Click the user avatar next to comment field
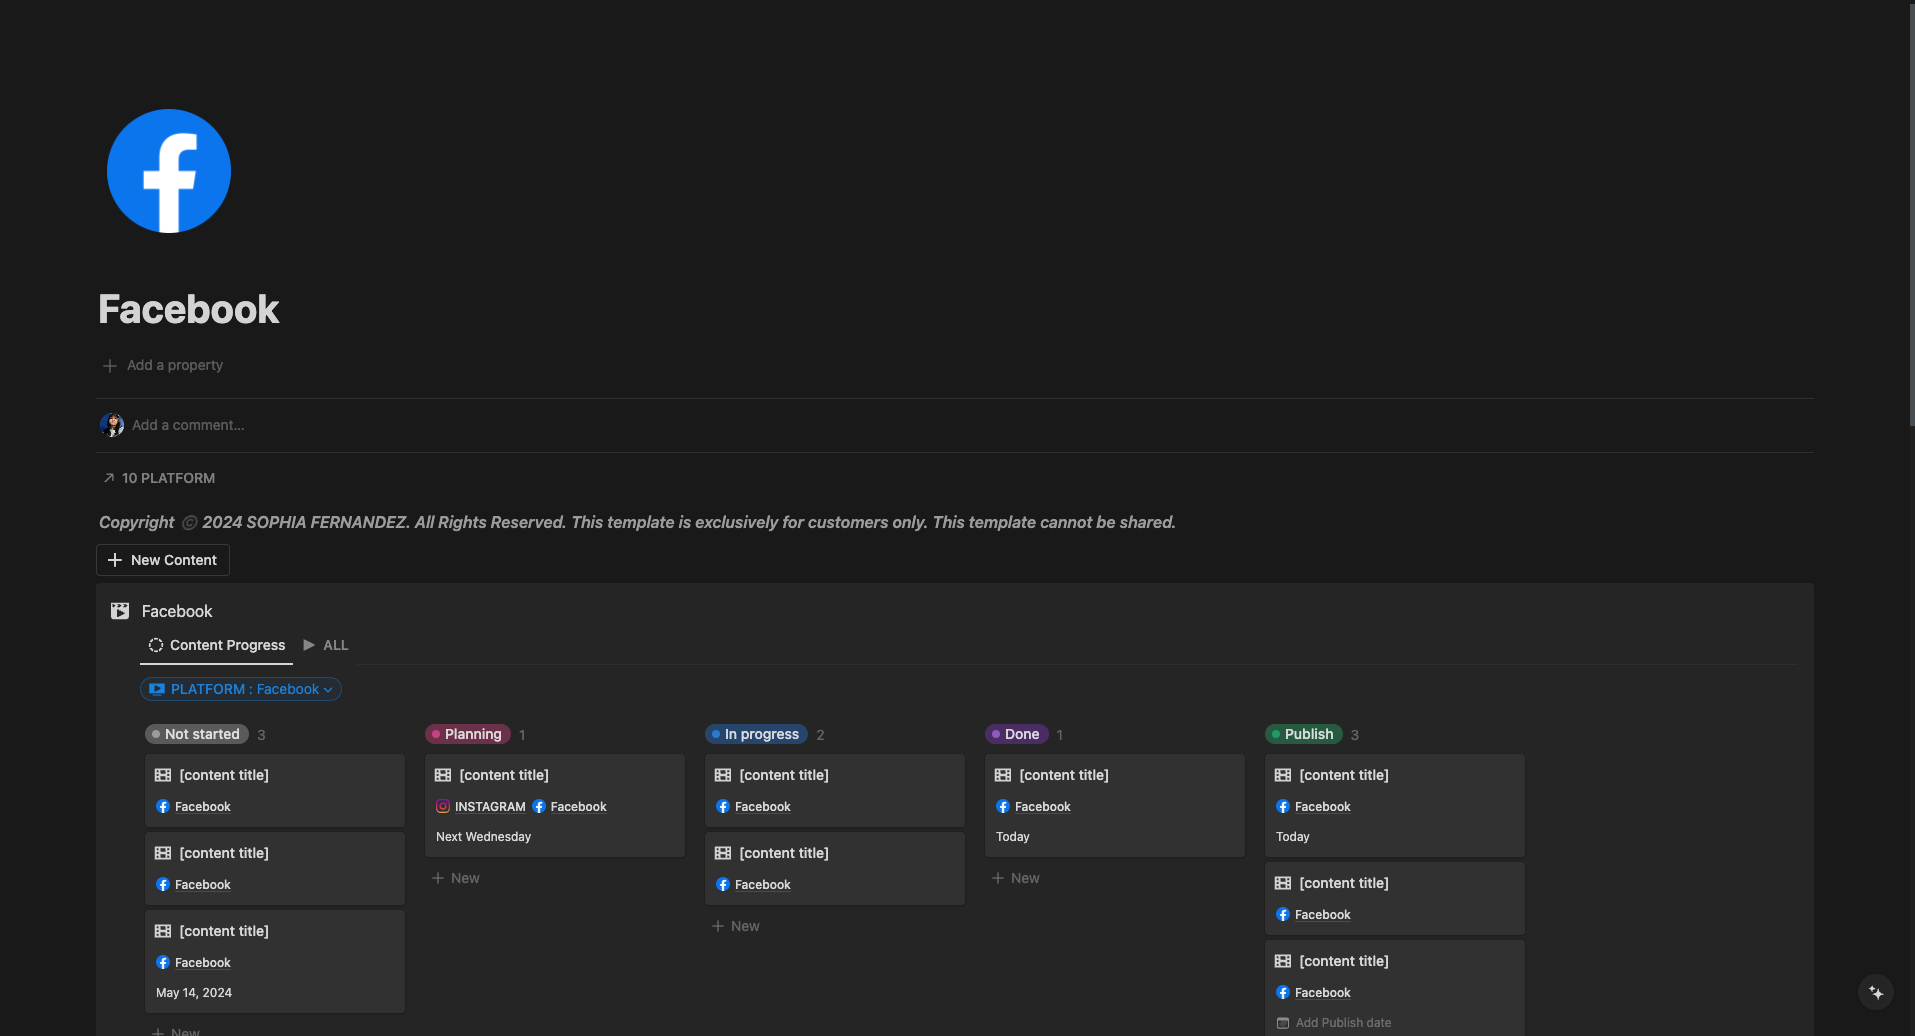The width and height of the screenshot is (1915, 1036). click(x=112, y=425)
